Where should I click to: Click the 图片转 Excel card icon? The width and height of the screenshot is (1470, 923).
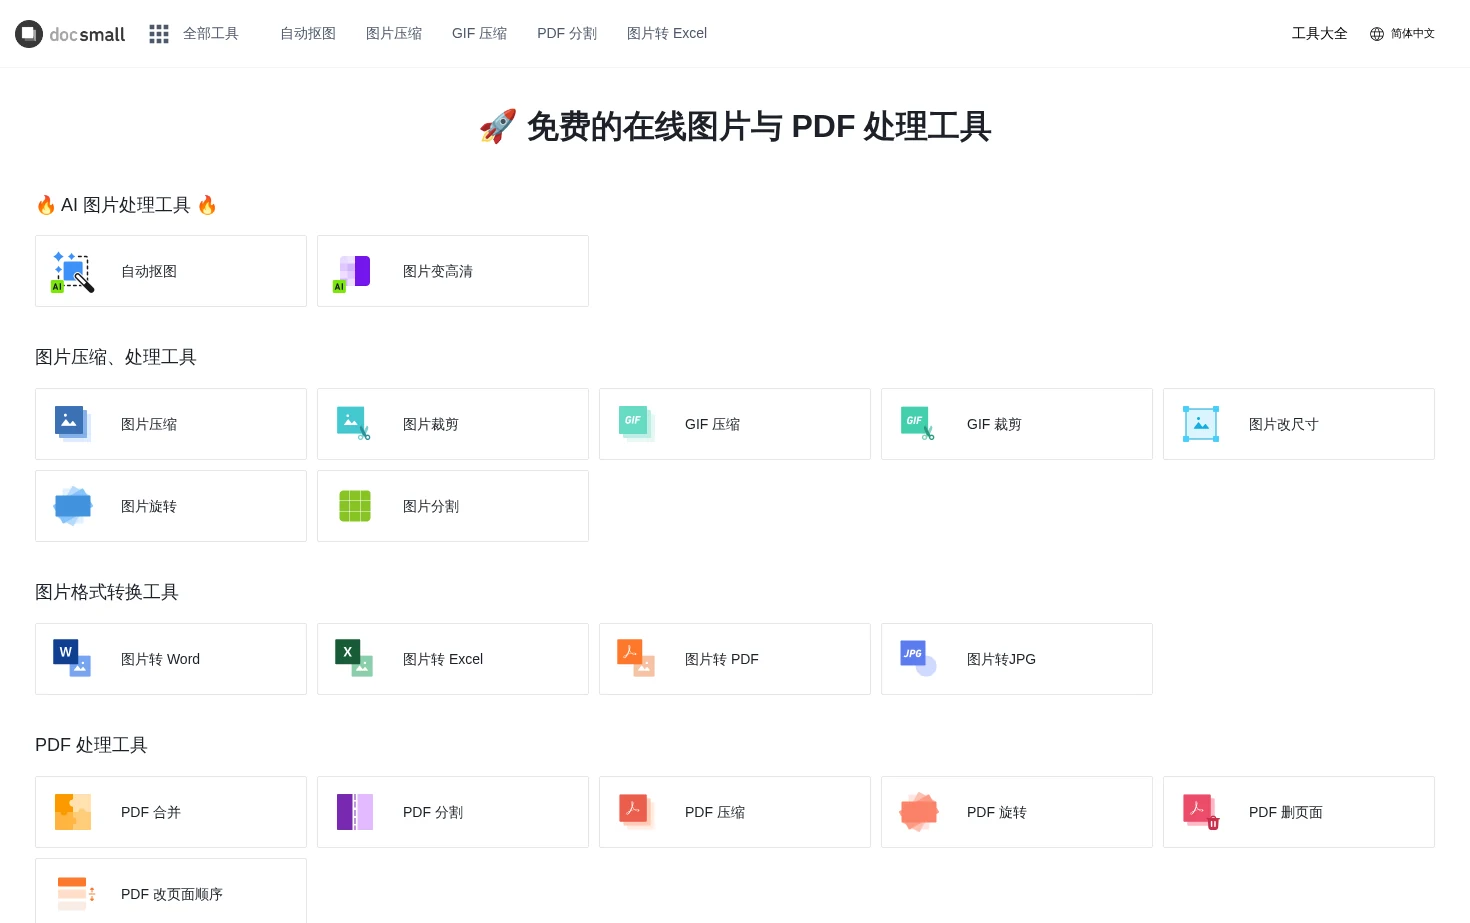[354, 659]
